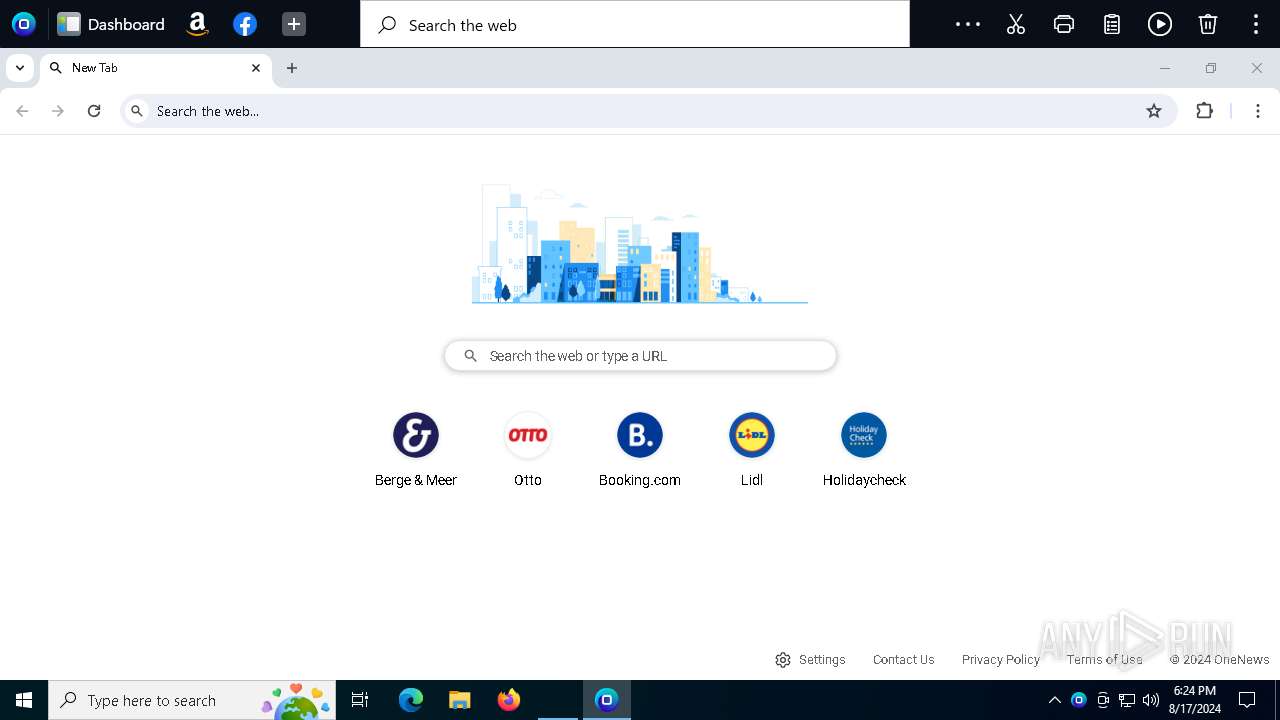Viewport: 1280px width, 720px height.
Task: Reload the current page
Action: point(94,111)
